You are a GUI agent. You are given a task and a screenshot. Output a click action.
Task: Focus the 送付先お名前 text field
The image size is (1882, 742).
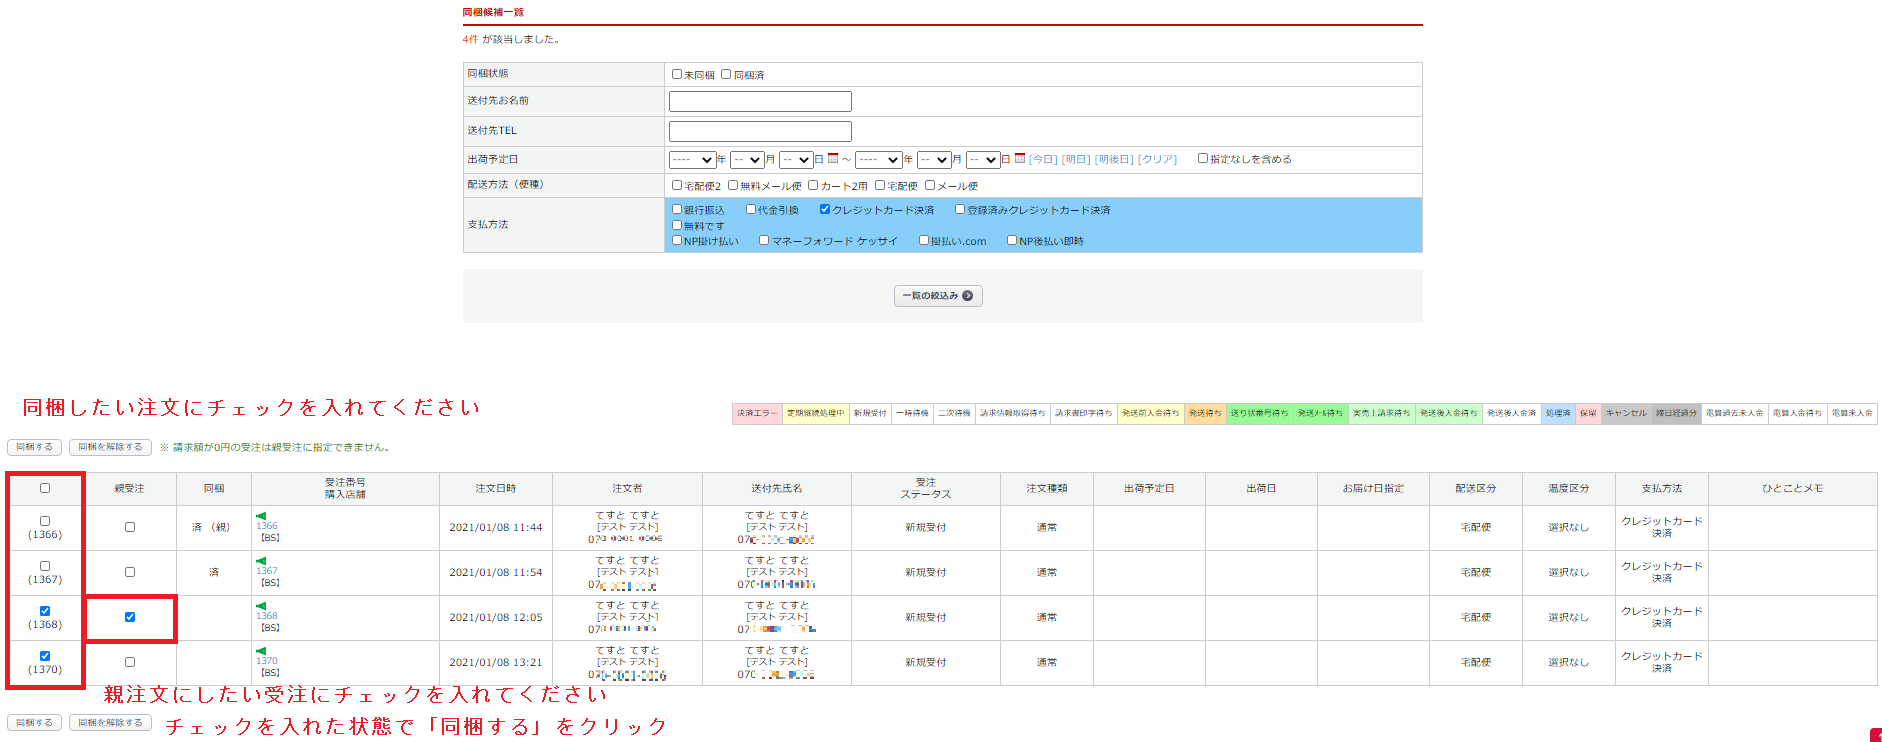click(760, 102)
